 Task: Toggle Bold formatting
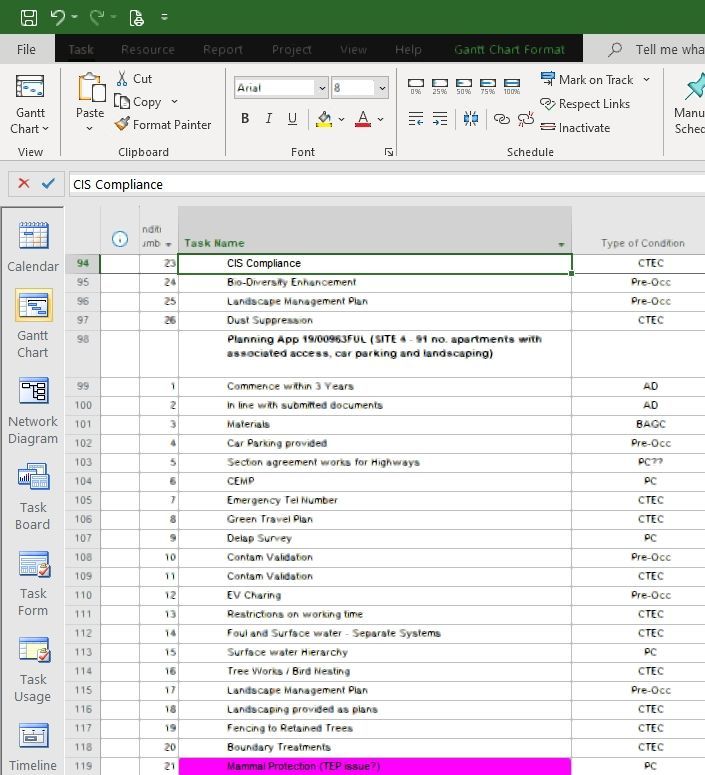tap(245, 119)
